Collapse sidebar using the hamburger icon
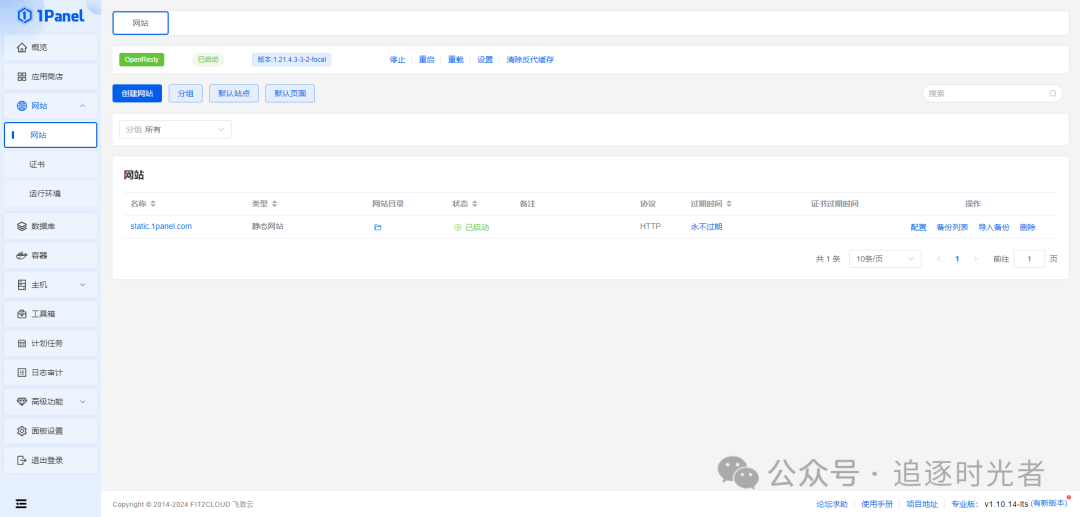 (21, 502)
